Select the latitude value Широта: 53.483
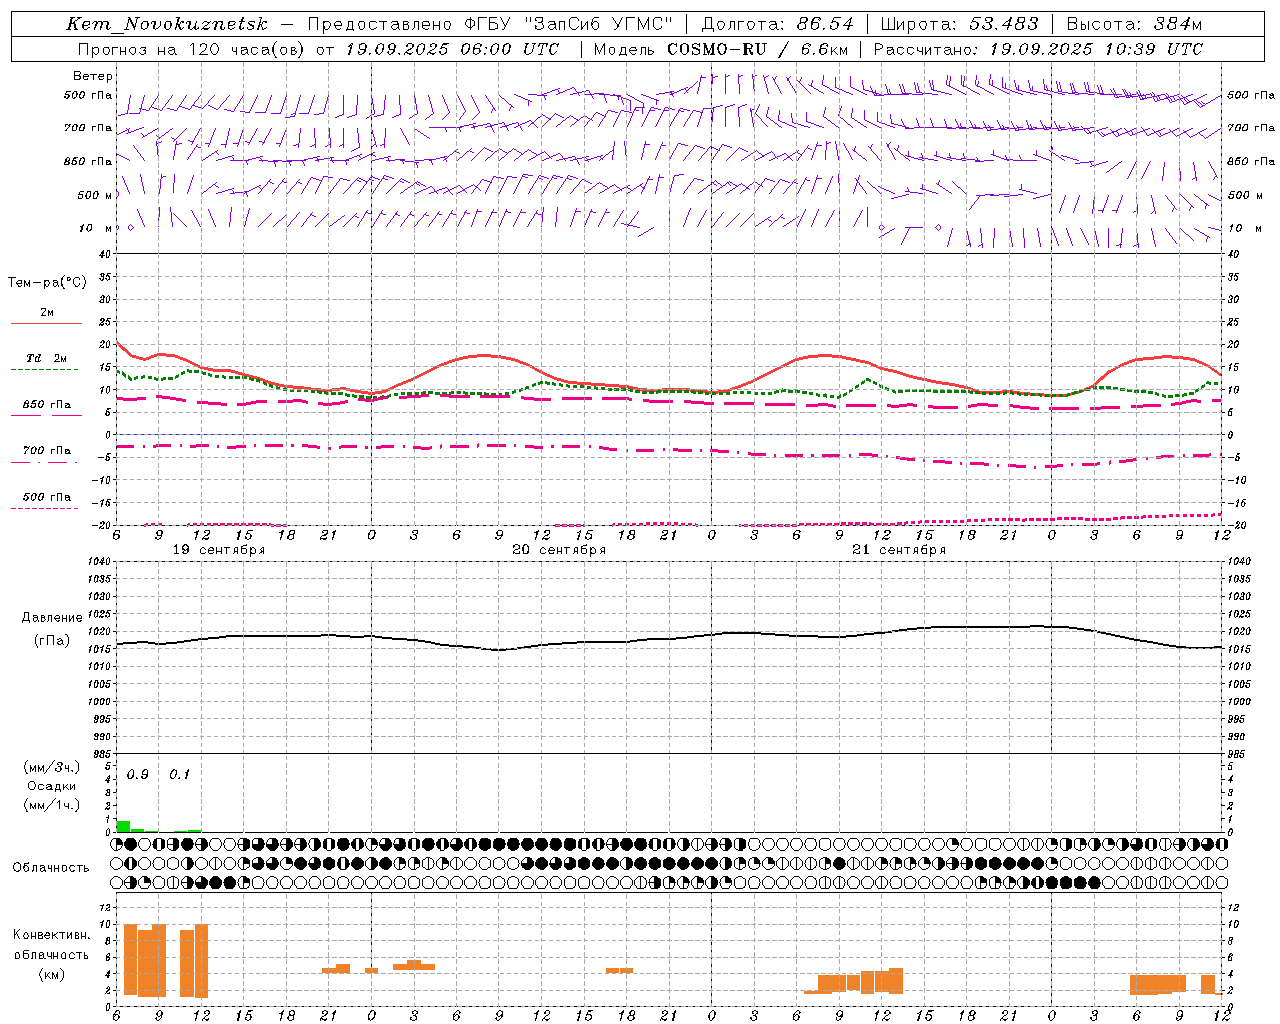The width and height of the screenshot is (1280, 1024). click(x=959, y=24)
